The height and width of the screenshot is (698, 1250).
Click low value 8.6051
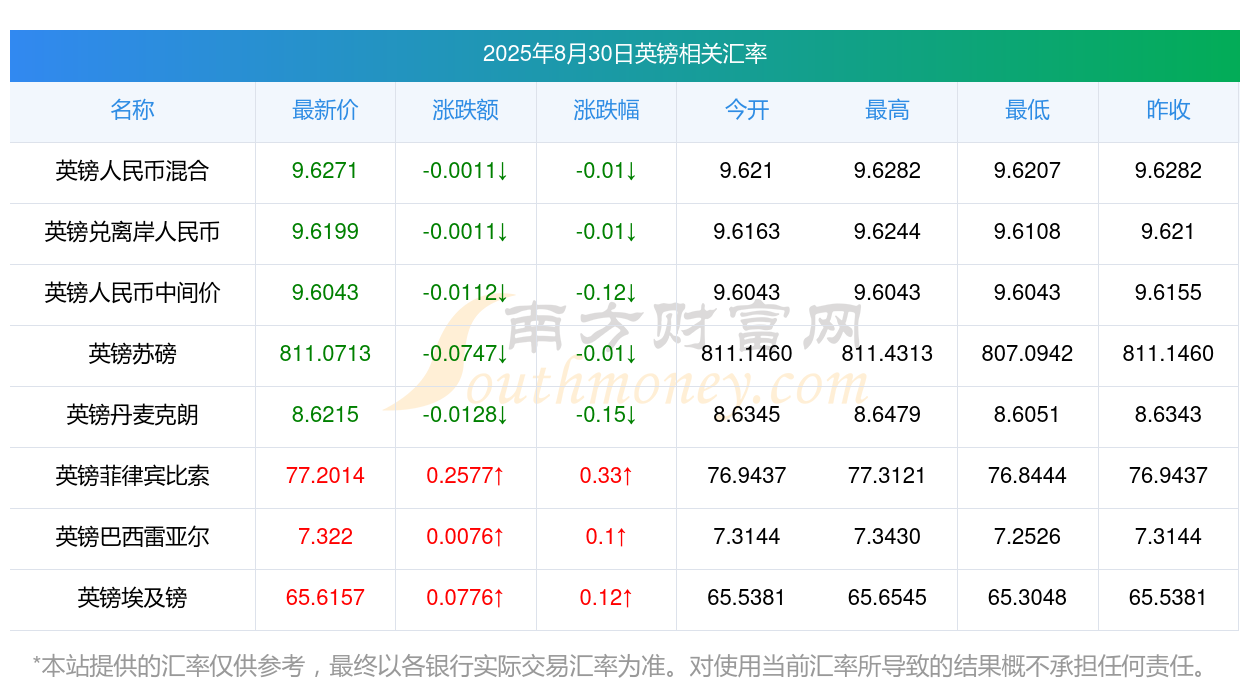1028,415
